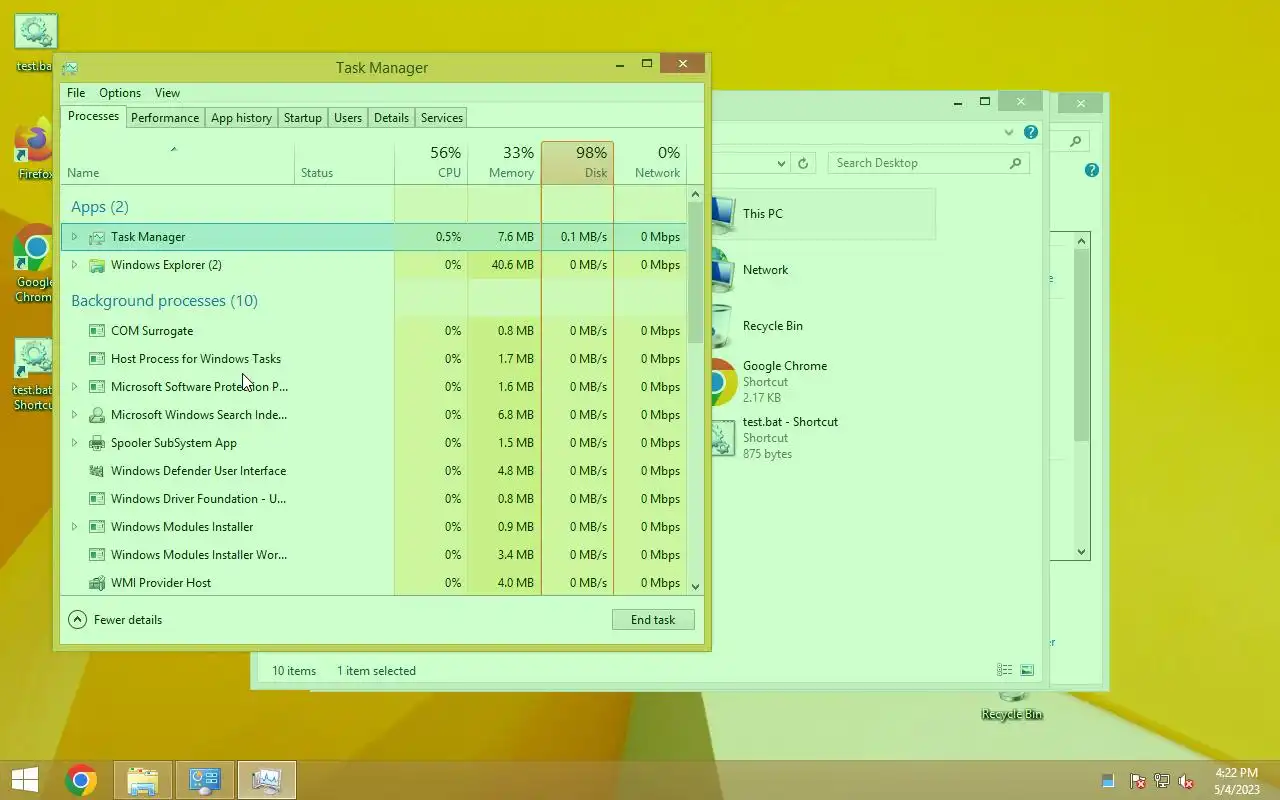Click Windows Defender User Interface icon
This screenshot has width=1280, height=800.
(97, 471)
